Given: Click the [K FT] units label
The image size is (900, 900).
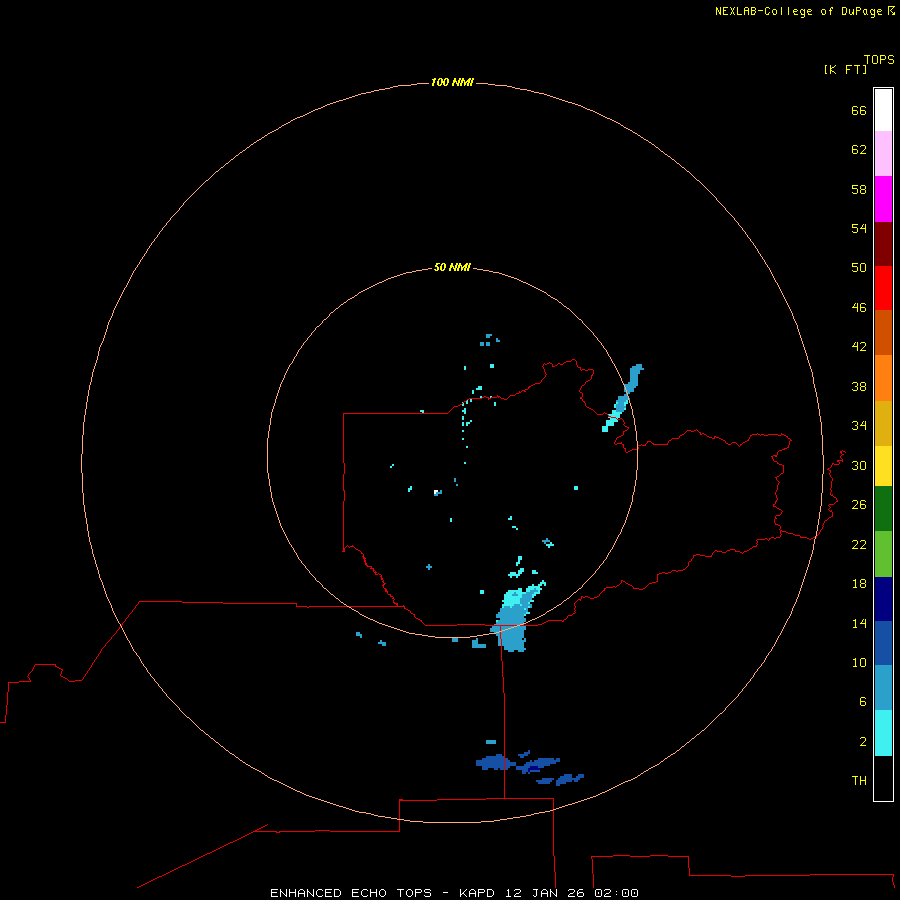Looking at the screenshot, I should pyautogui.click(x=845, y=69).
